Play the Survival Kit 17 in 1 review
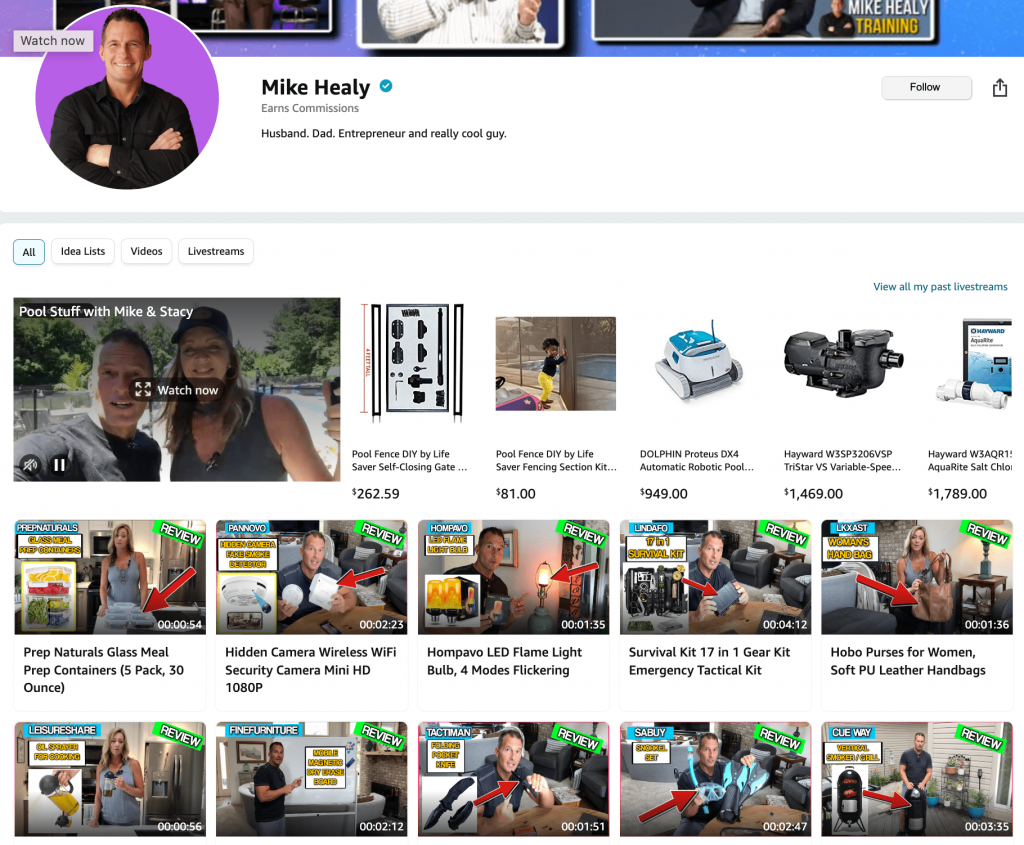1024x845 pixels. coord(714,577)
